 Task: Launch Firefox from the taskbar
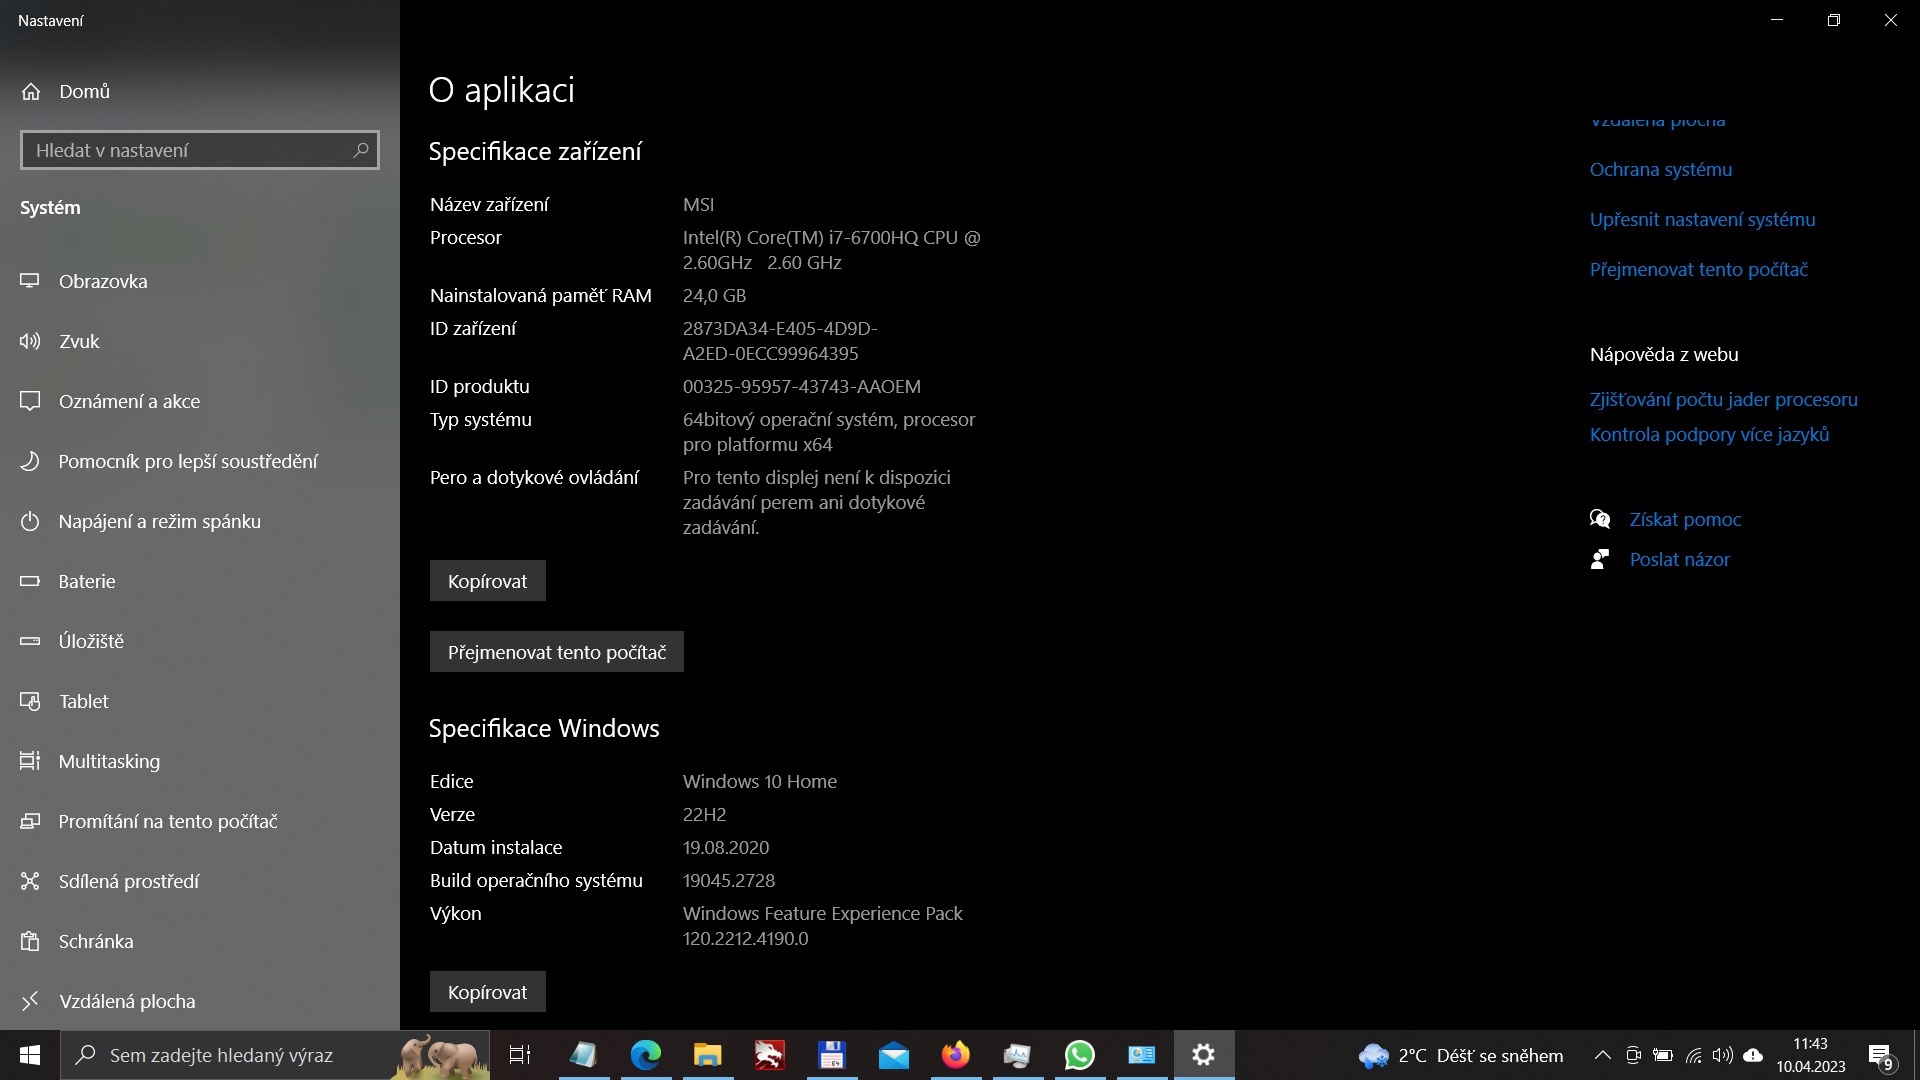pos(956,1055)
